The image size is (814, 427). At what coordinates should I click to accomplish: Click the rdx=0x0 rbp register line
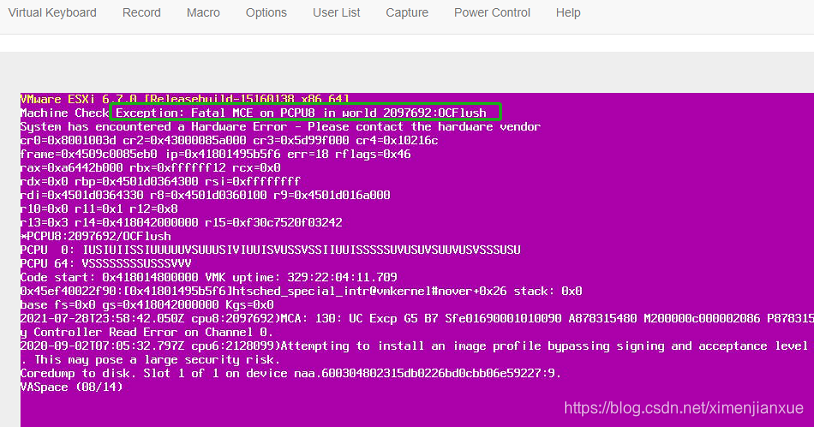click(160, 182)
